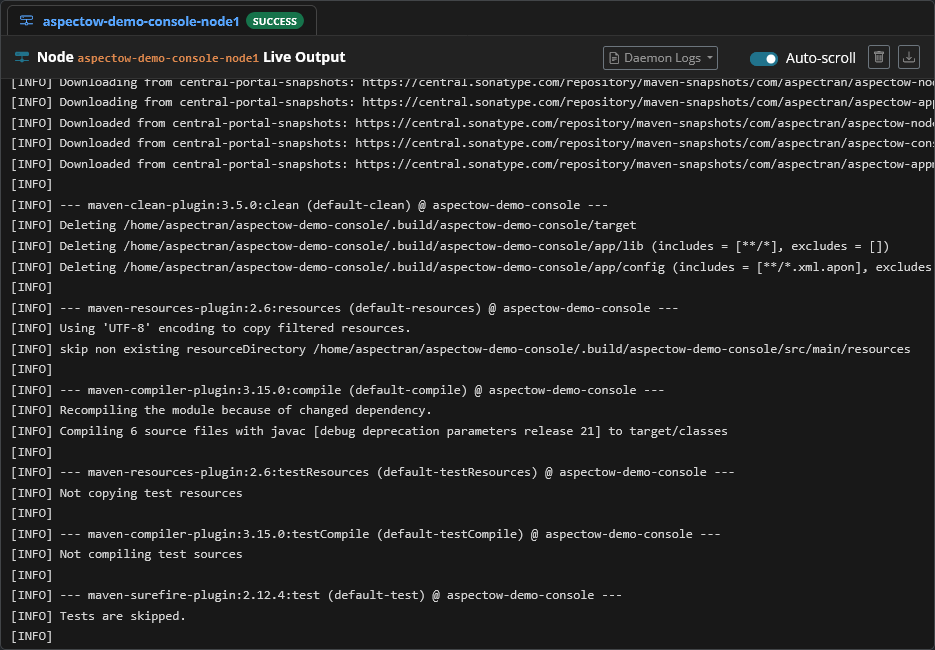Click the Auto-scroll label
The image size is (935, 650).
click(x=821, y=58)
